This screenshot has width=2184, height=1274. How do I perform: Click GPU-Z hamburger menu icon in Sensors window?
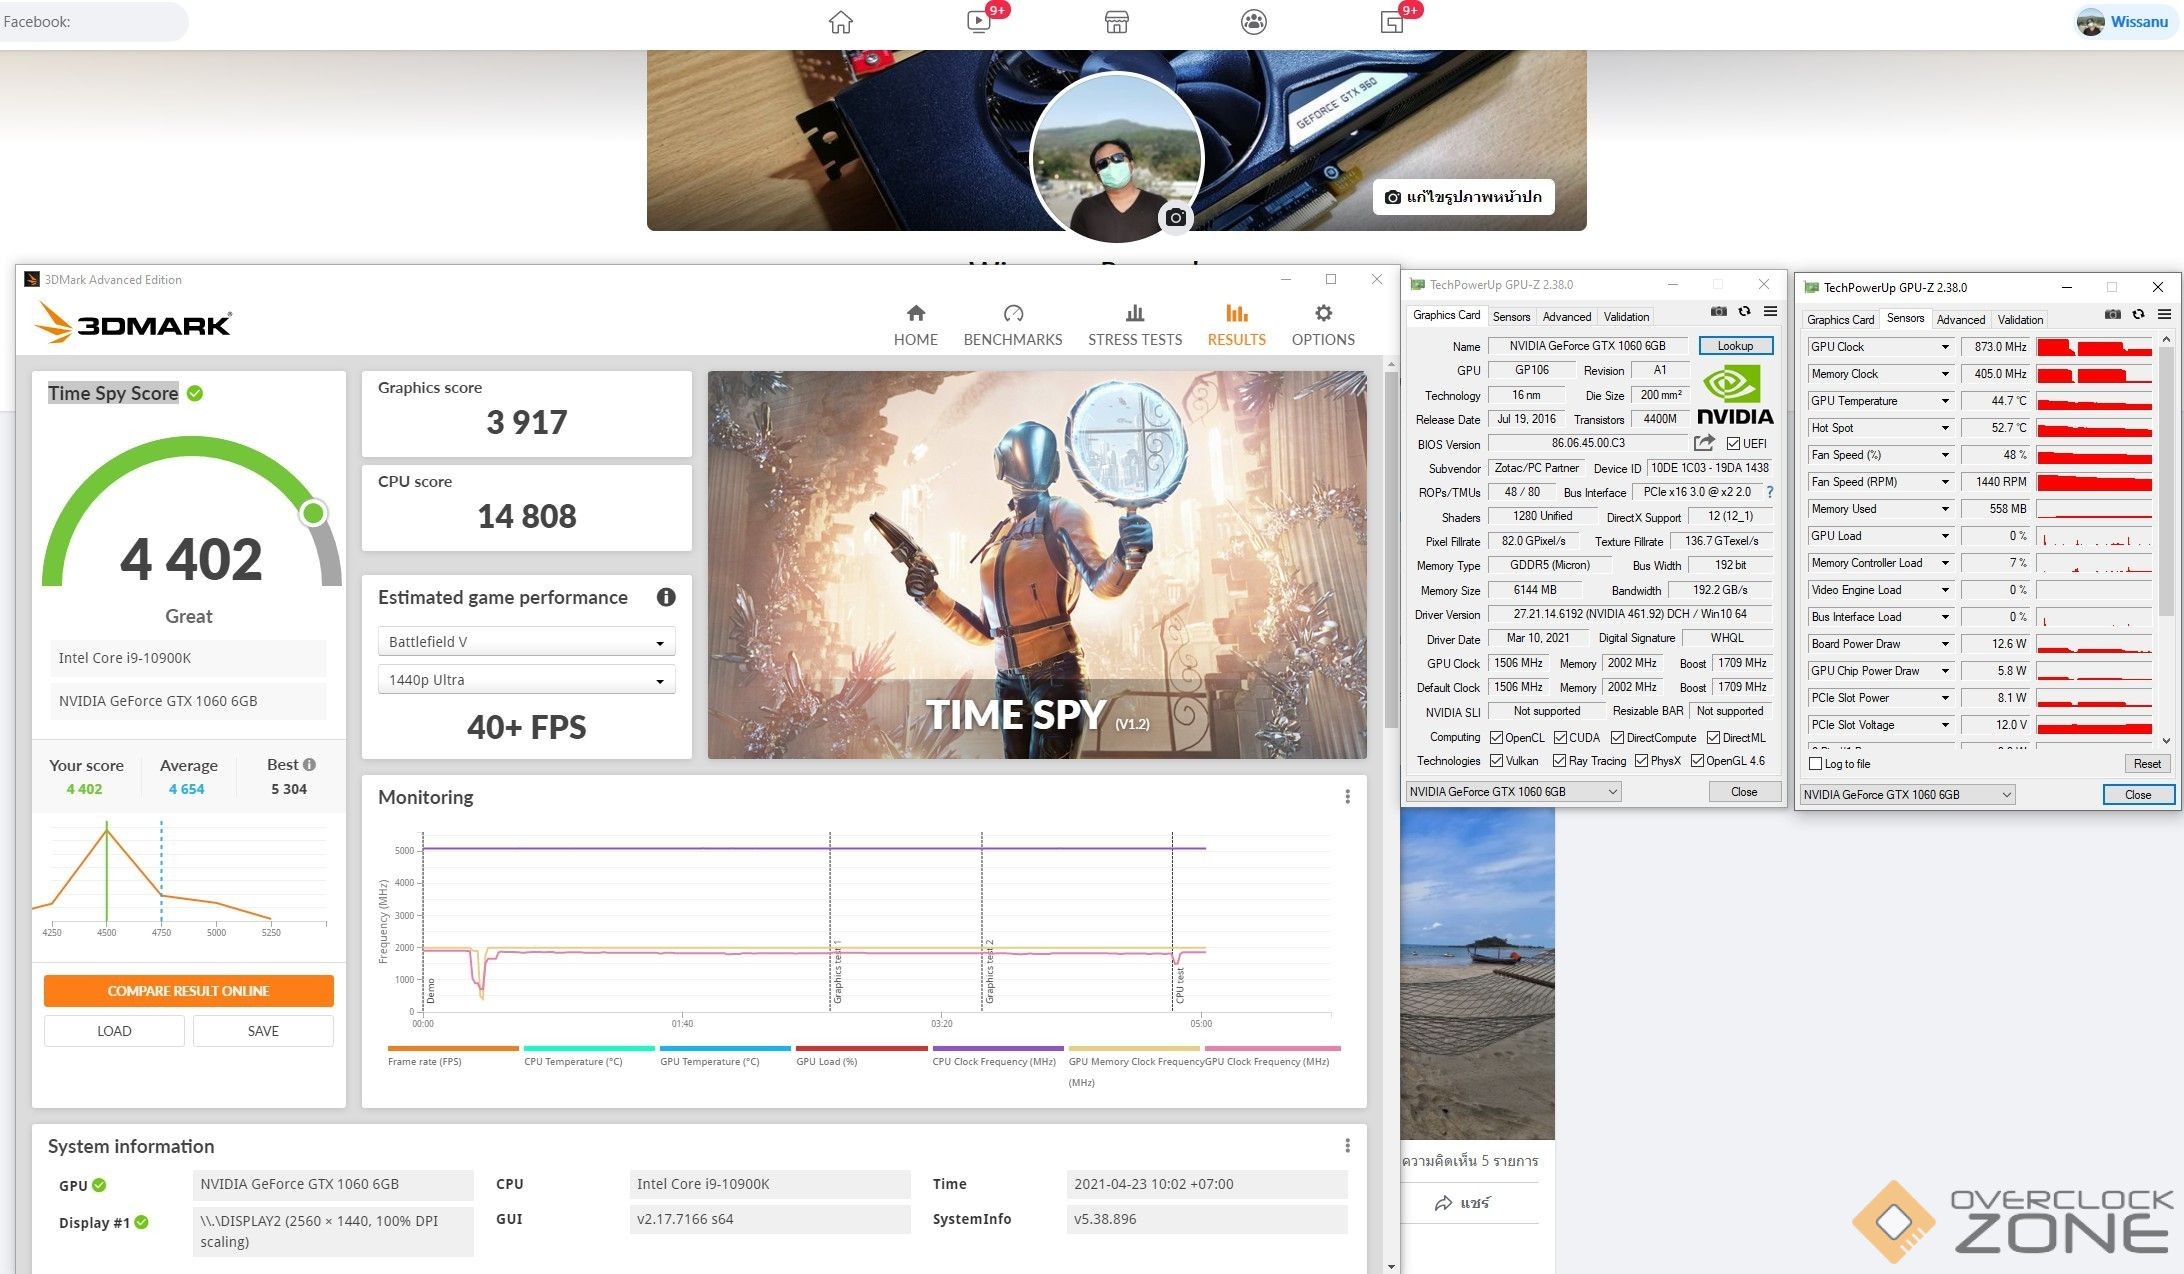pos(2164,314)
